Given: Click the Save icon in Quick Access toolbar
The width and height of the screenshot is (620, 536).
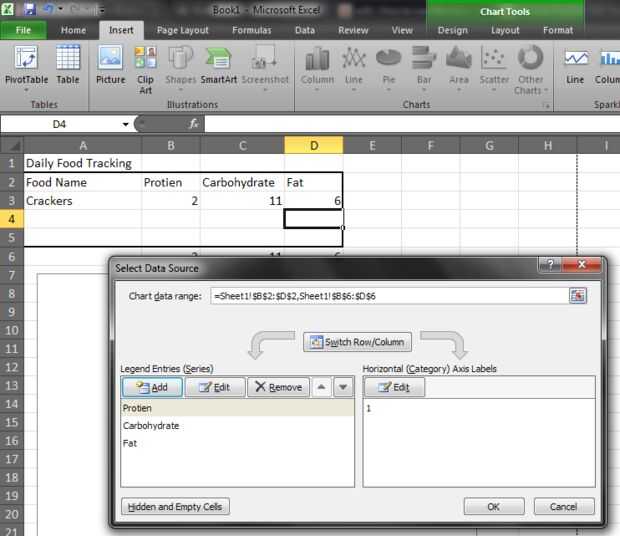Looking at the screenshot, I should pyautogui.click(x=30, y=9).
